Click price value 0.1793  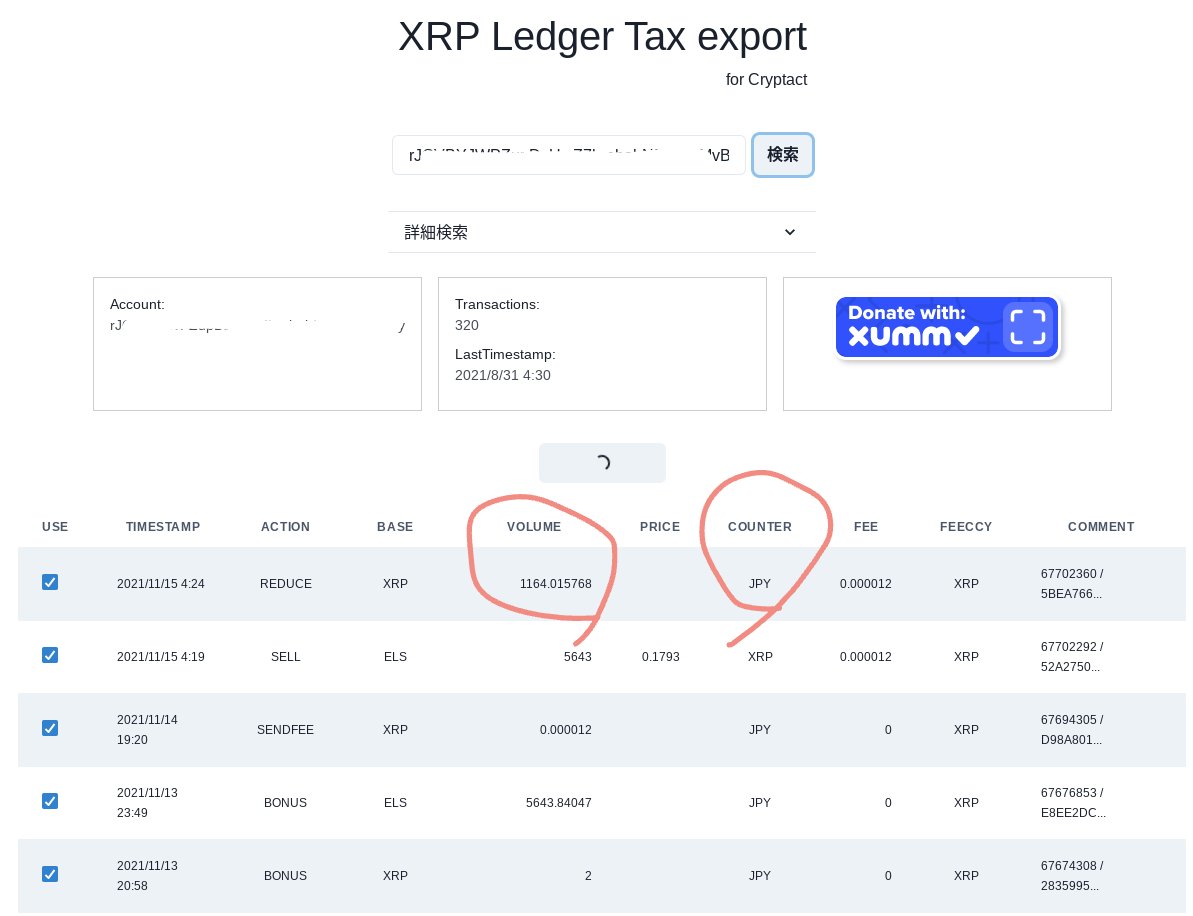660,657
